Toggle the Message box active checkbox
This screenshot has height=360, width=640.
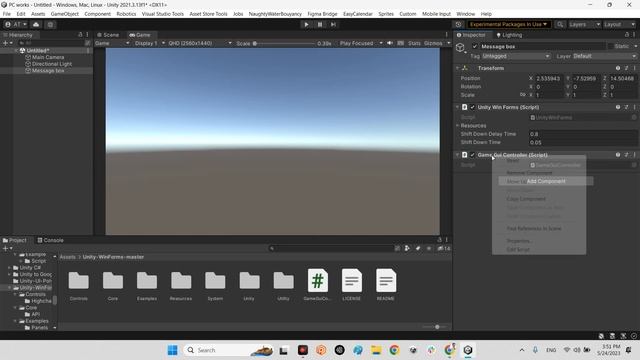pyautogui.click(x=474, y=47)
